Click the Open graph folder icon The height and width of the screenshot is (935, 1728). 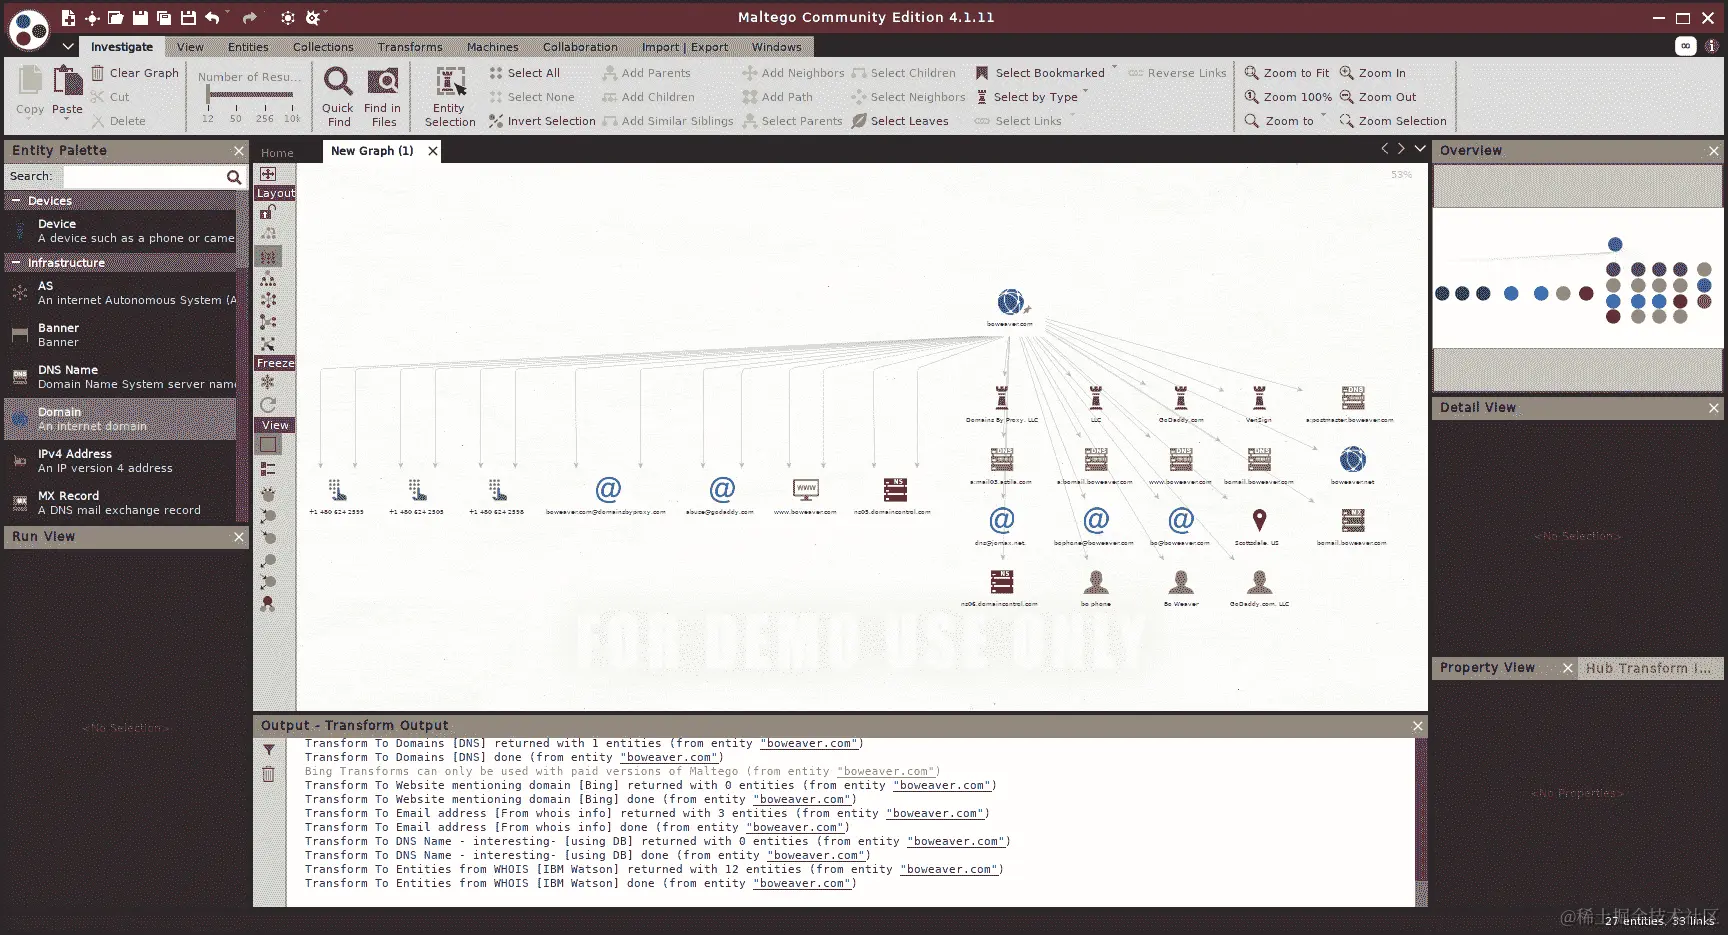tap(116, 18)
